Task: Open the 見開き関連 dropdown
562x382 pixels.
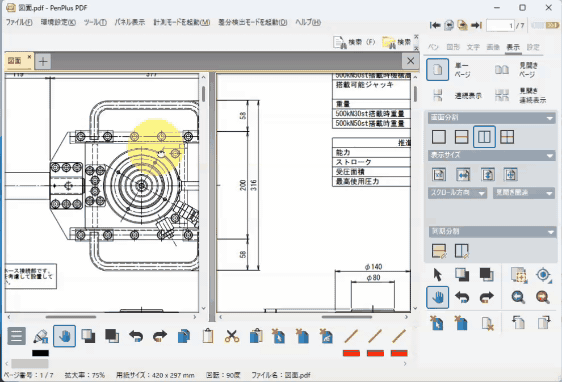Action: coord(524,193)
